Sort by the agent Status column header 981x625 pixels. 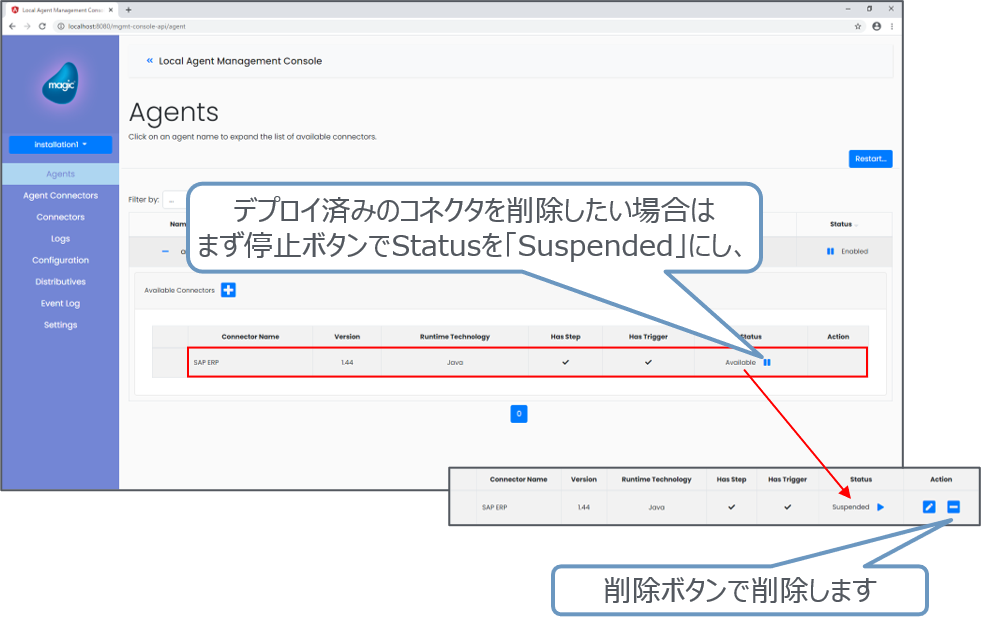coord(843,224)
